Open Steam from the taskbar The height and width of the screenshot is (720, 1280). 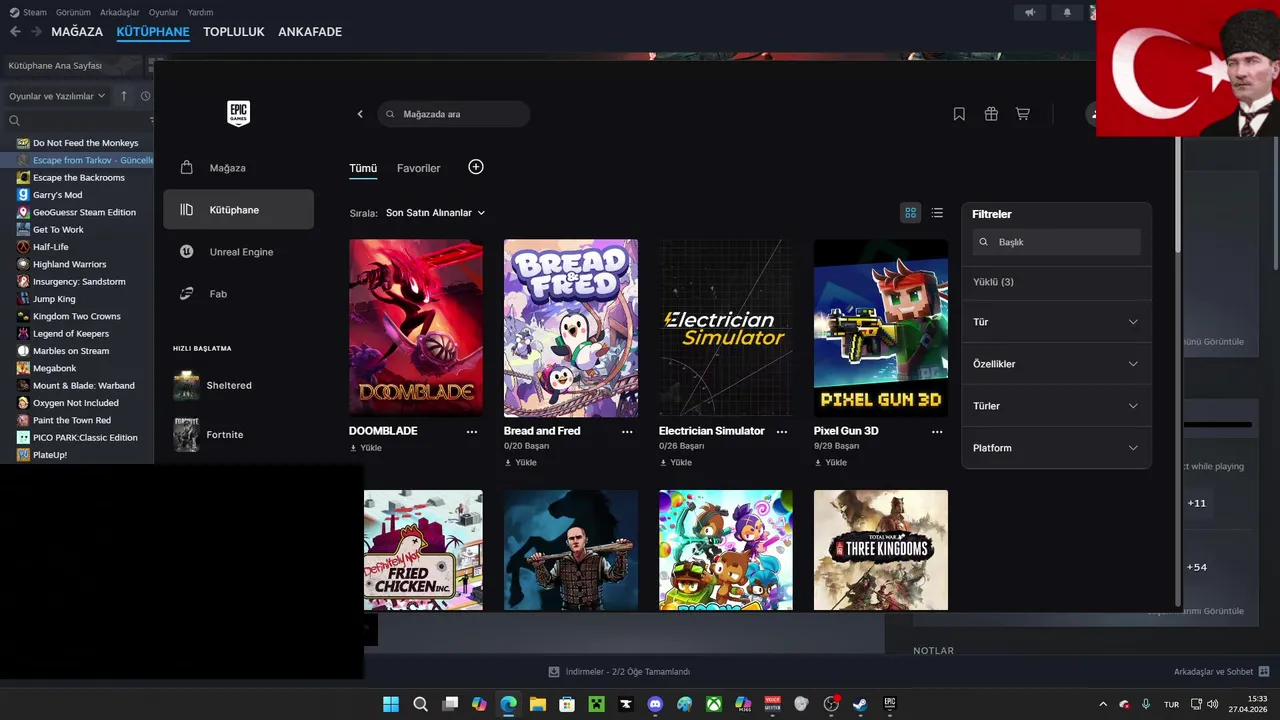click(x=860, y=704)
